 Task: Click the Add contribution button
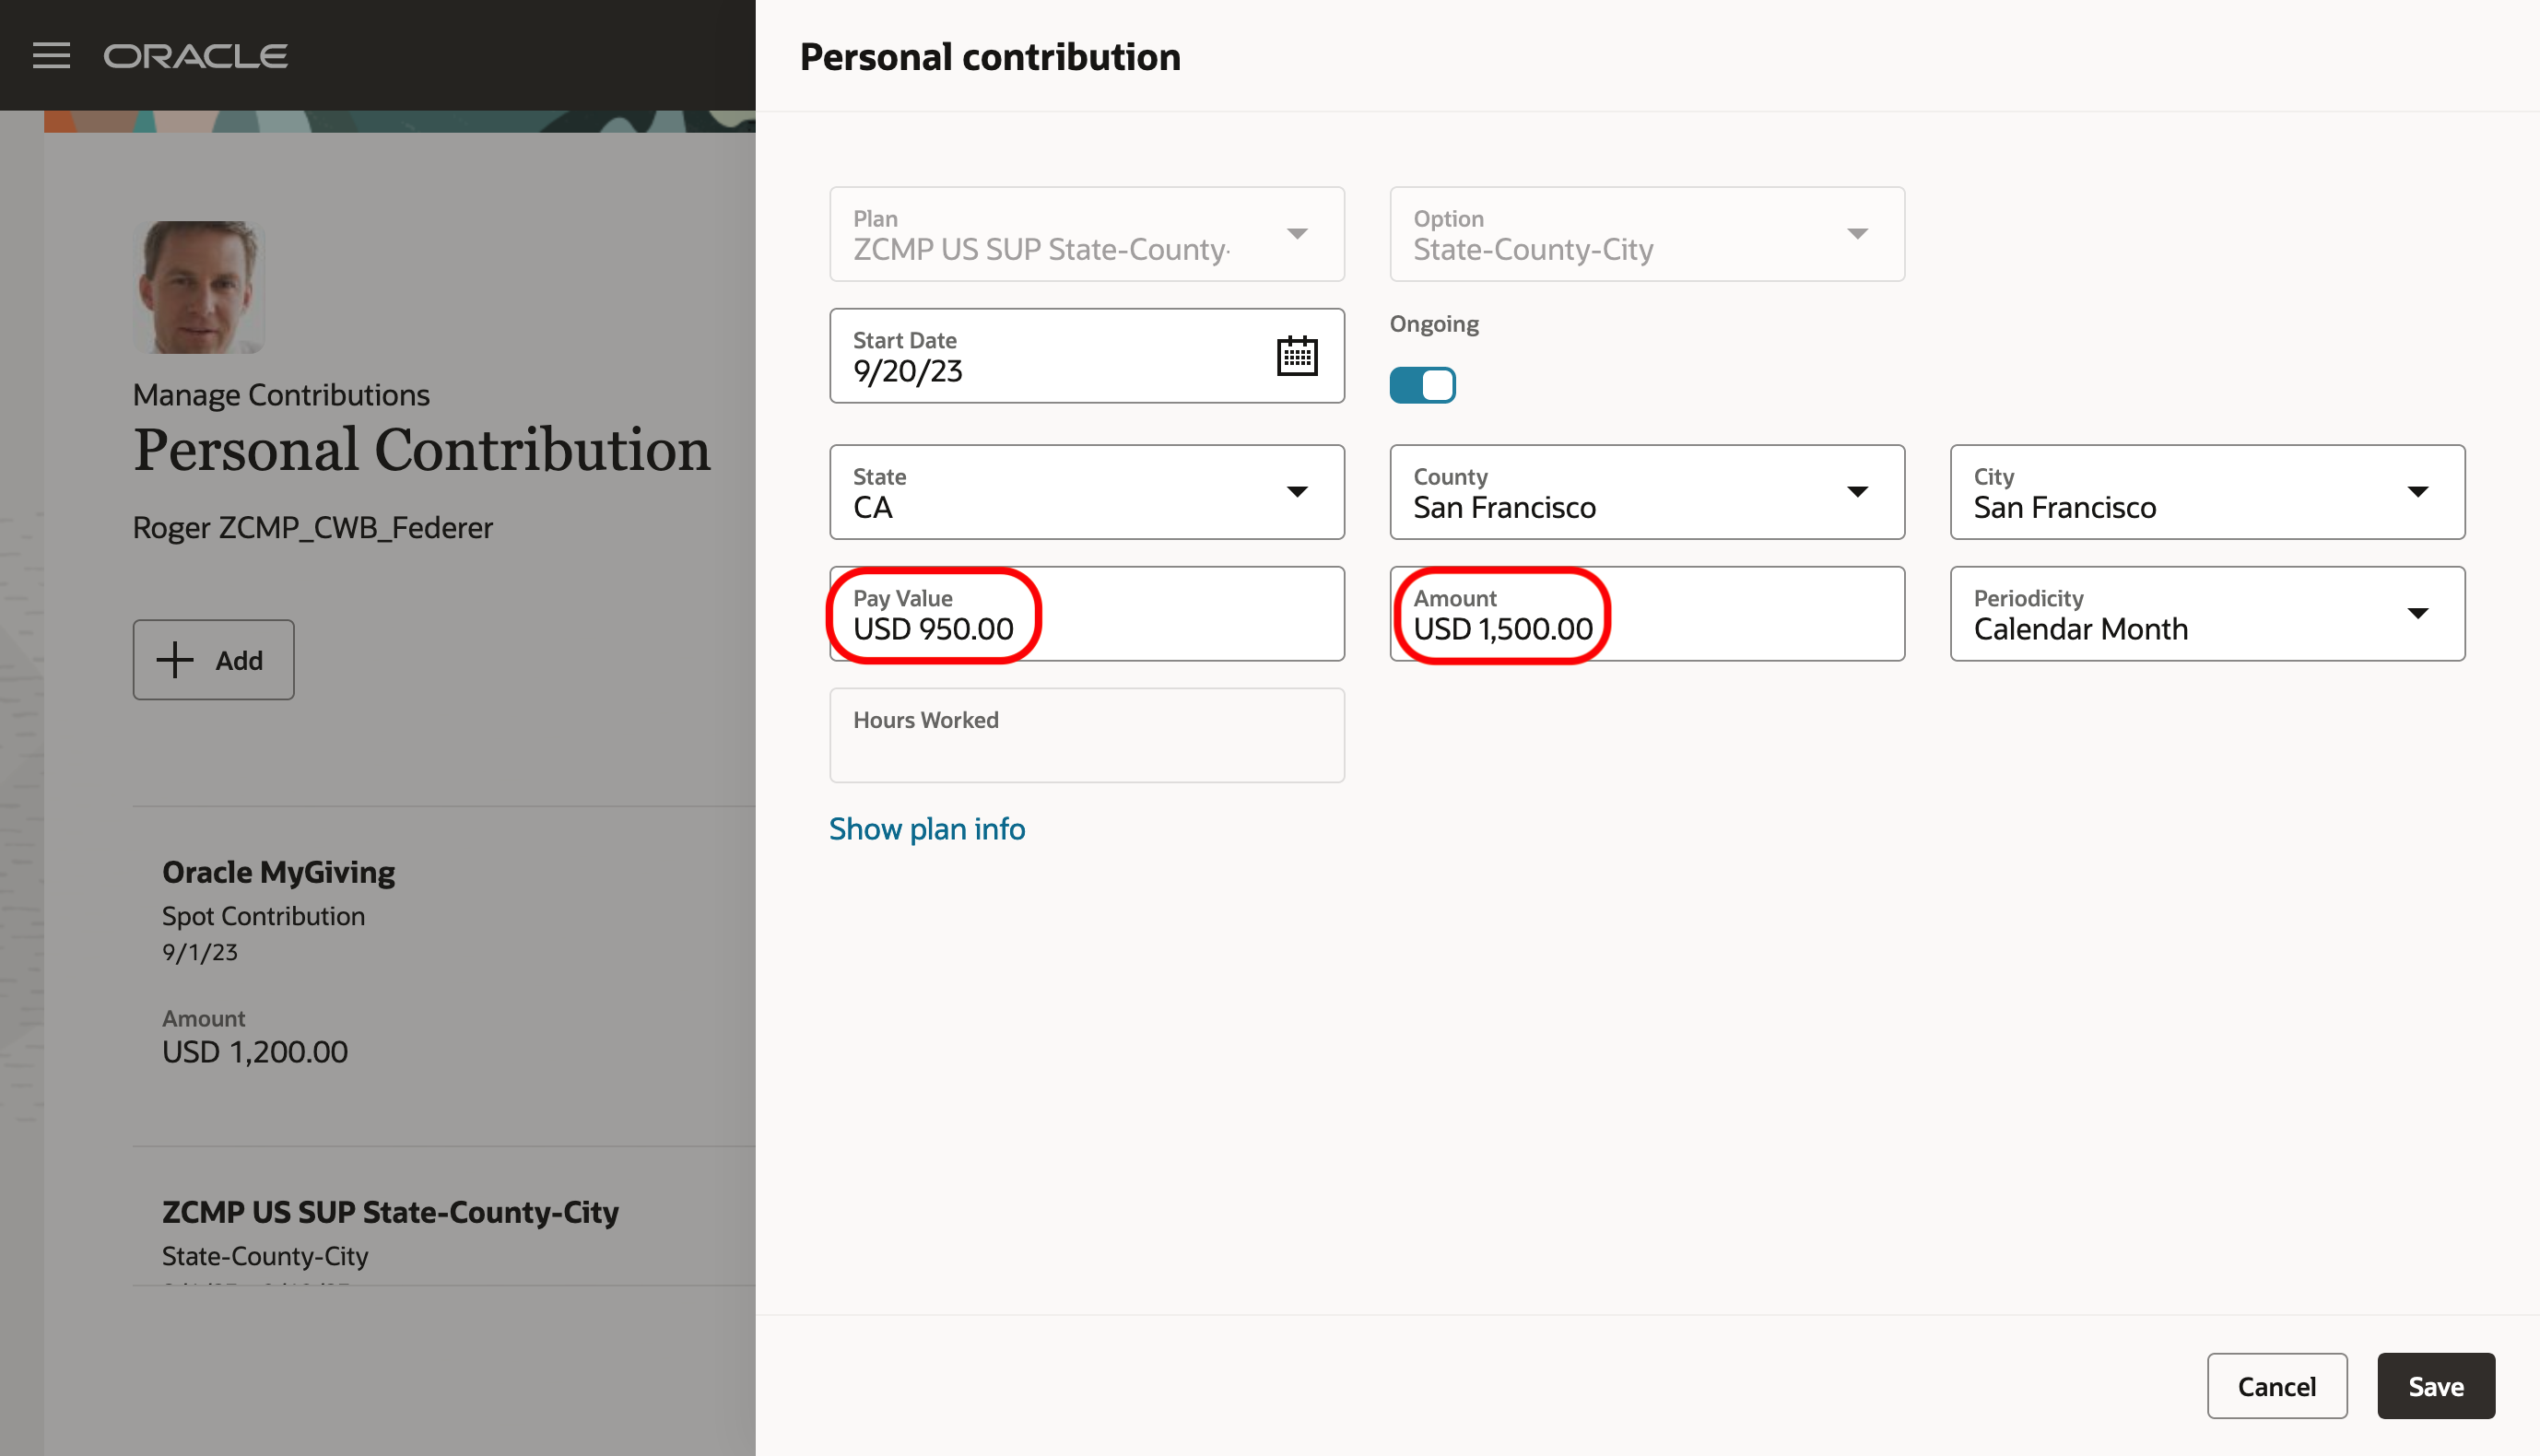(x=214, y=660)
